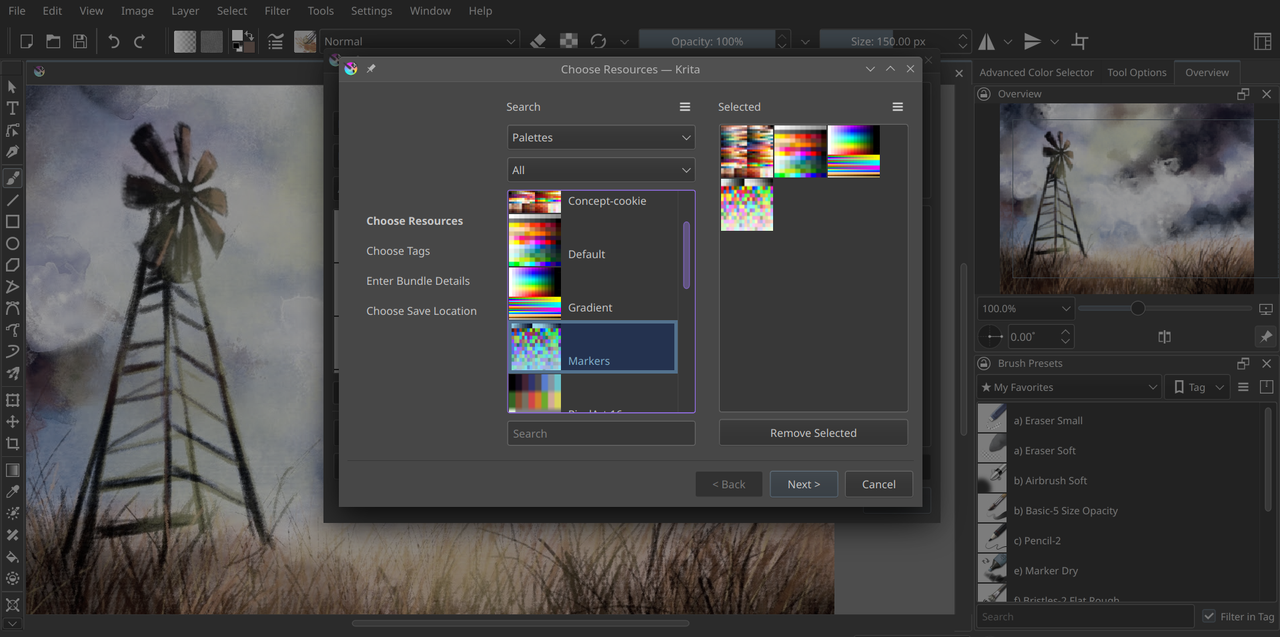Go to Choose Tags step
1280x637 pixels.
[398, 251]
